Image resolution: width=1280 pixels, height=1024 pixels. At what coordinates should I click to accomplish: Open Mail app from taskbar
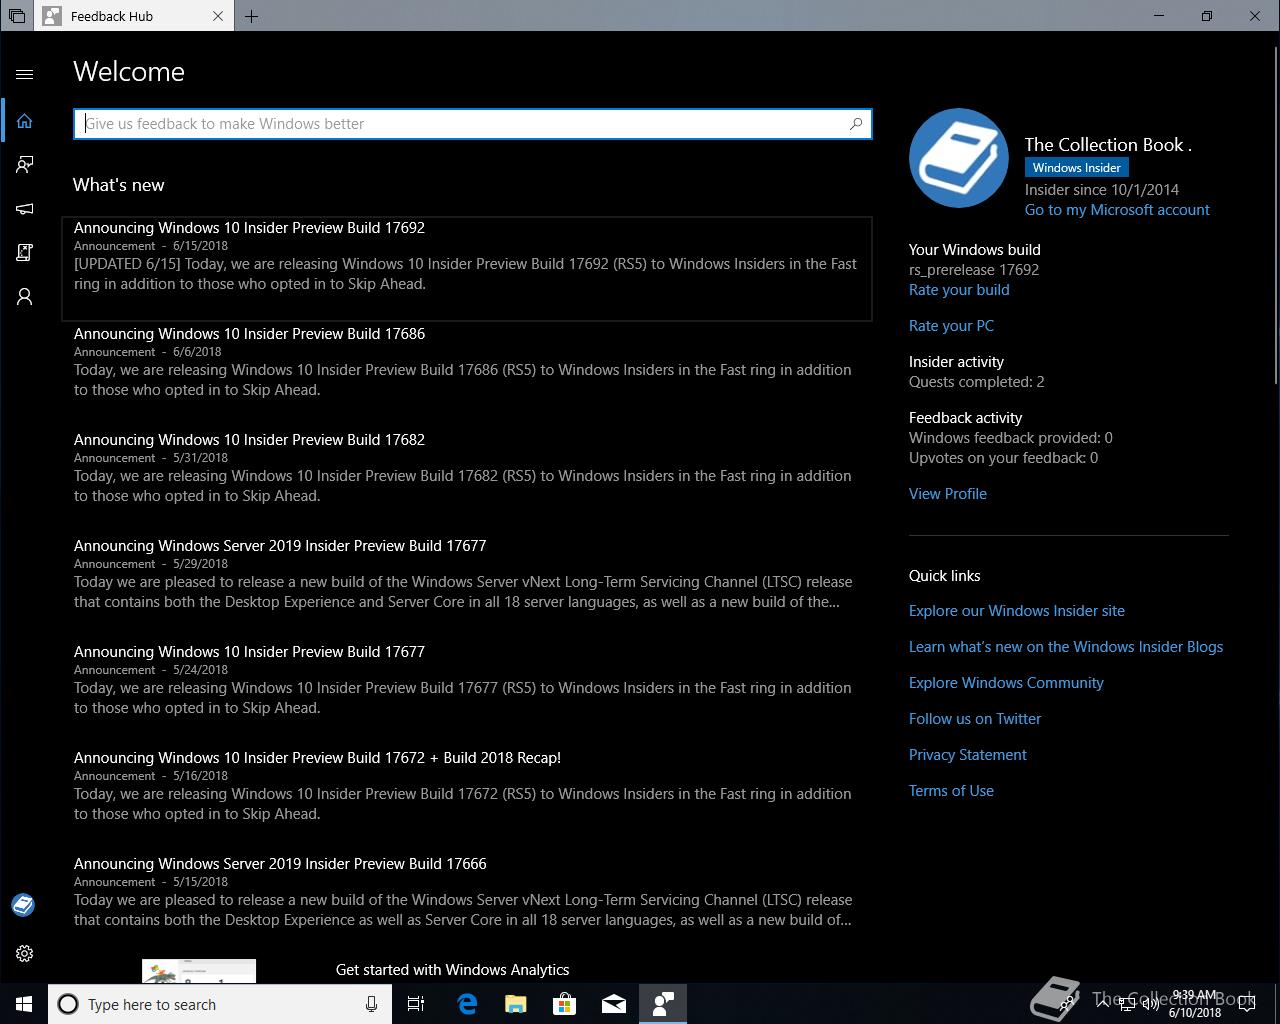[614, 1004]
